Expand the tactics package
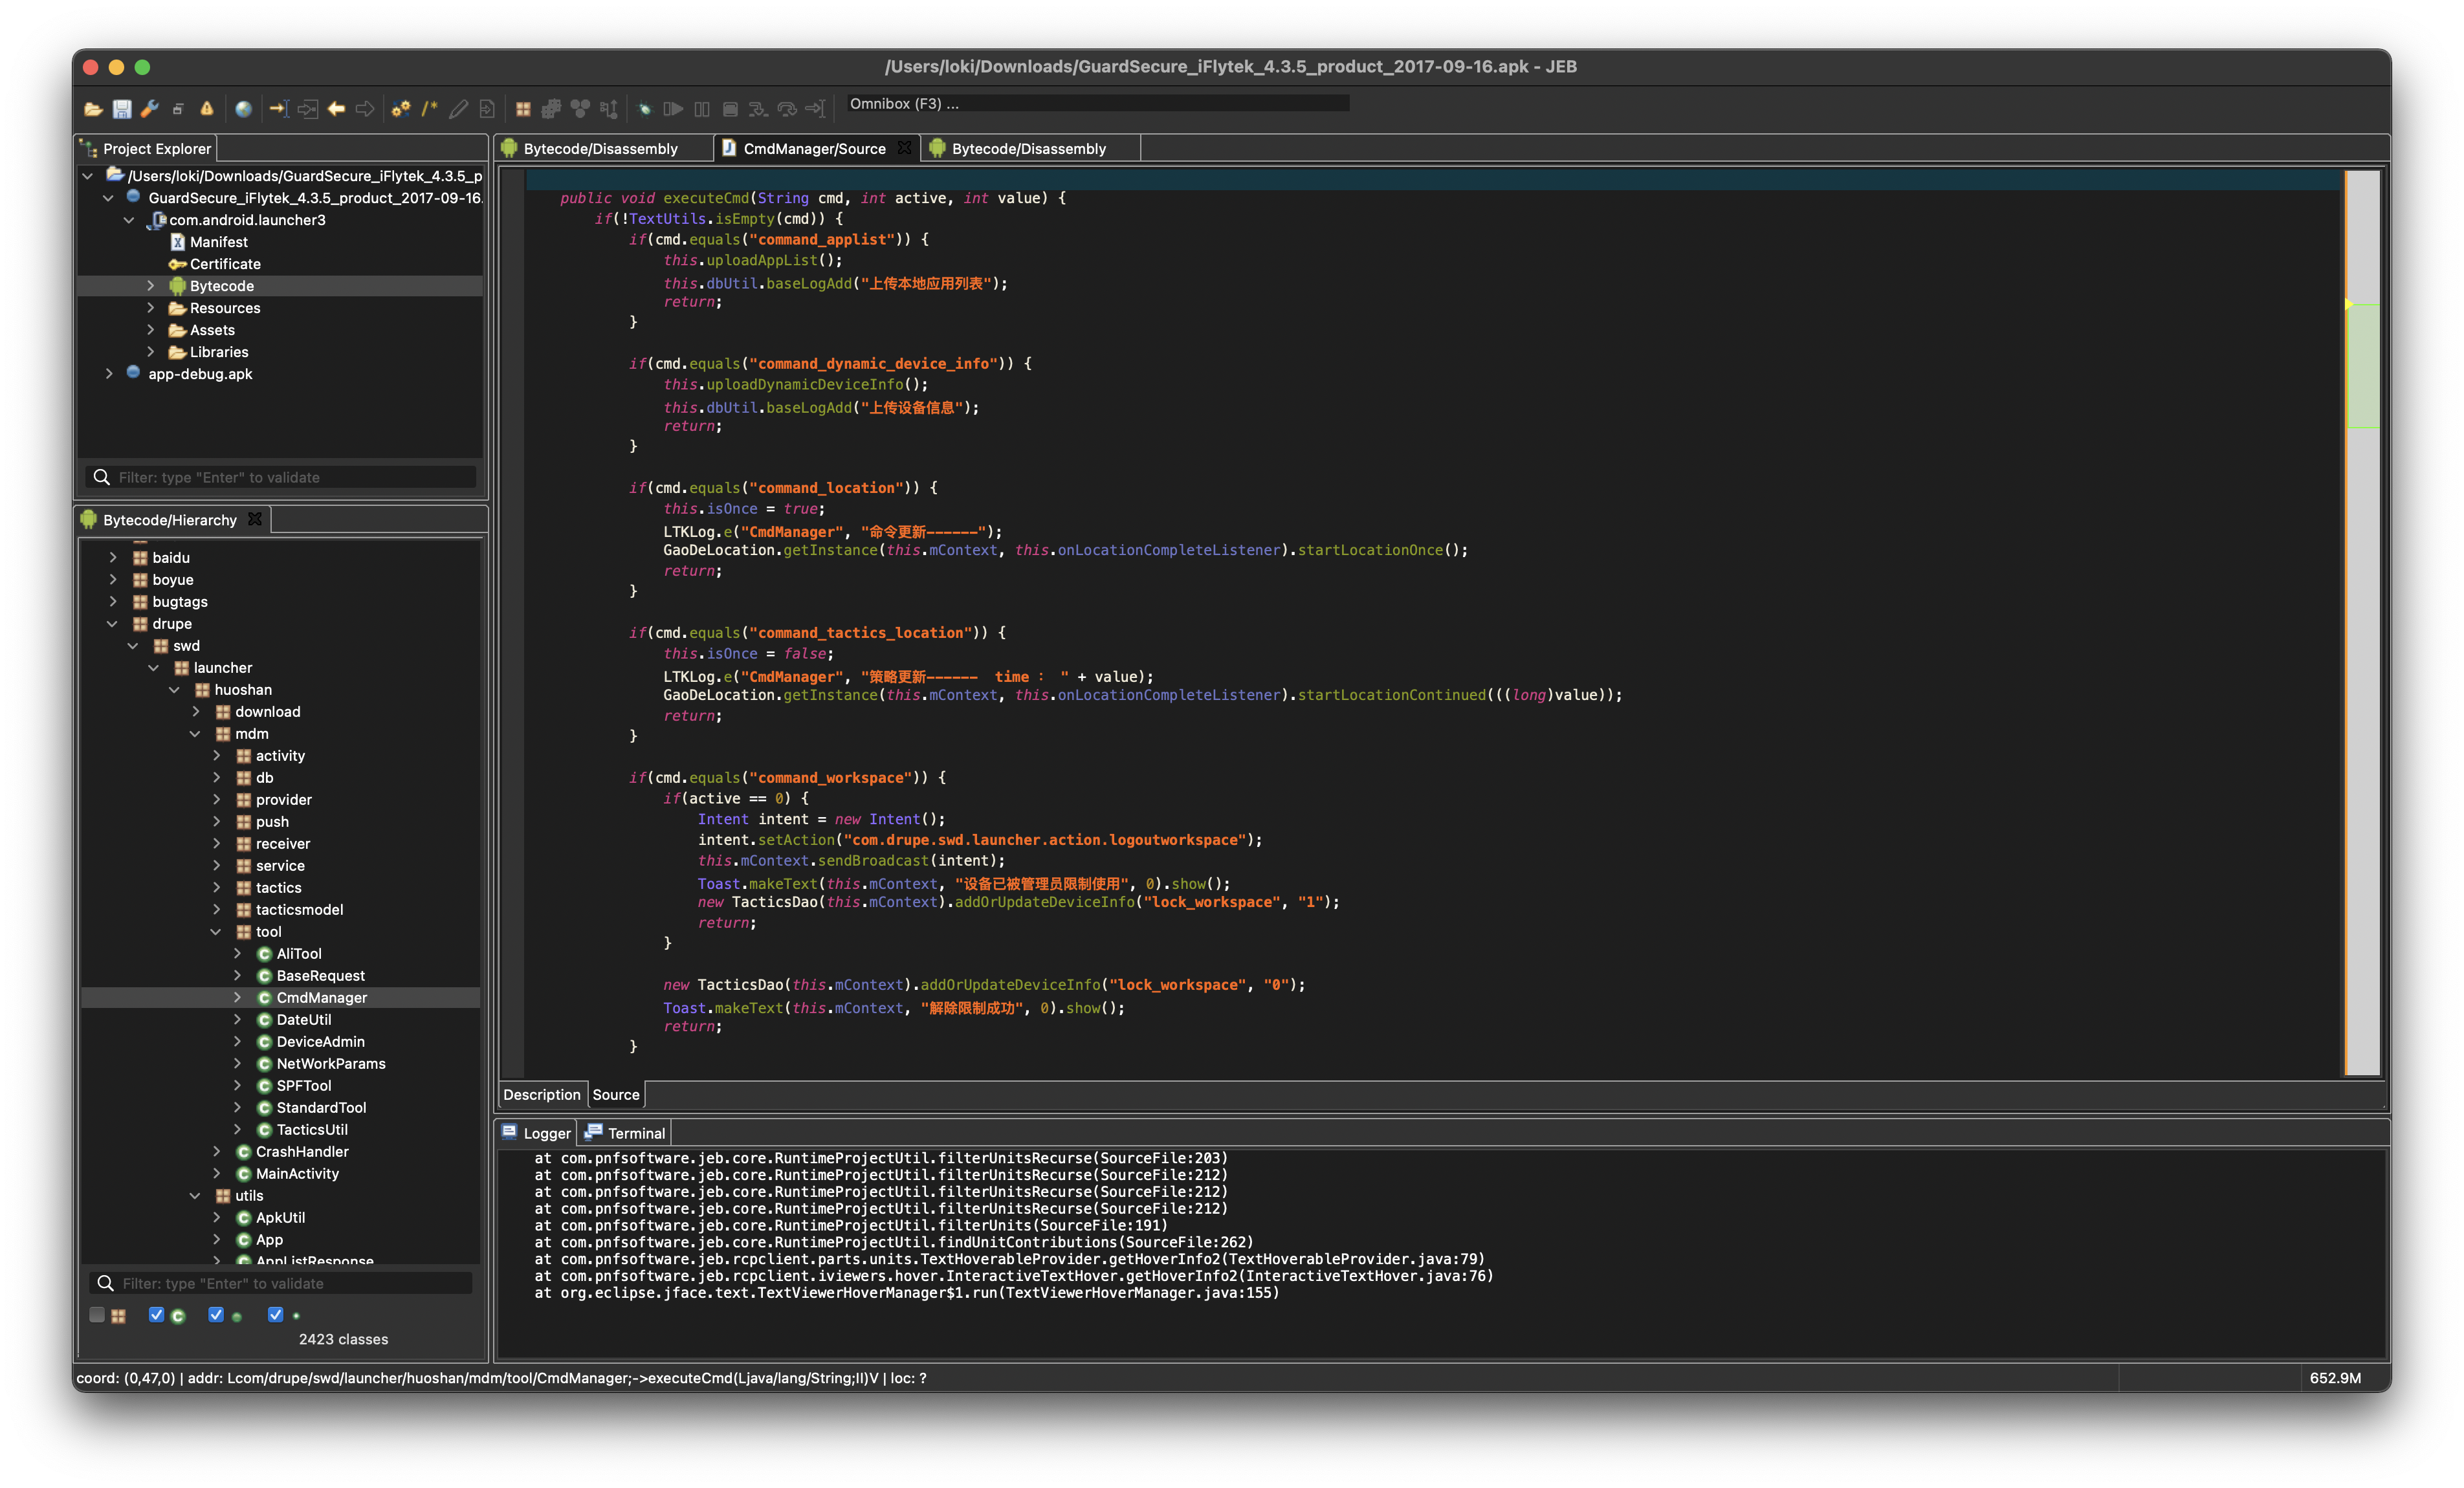This screenshot has height=1488, width=2464. point(216,888)
